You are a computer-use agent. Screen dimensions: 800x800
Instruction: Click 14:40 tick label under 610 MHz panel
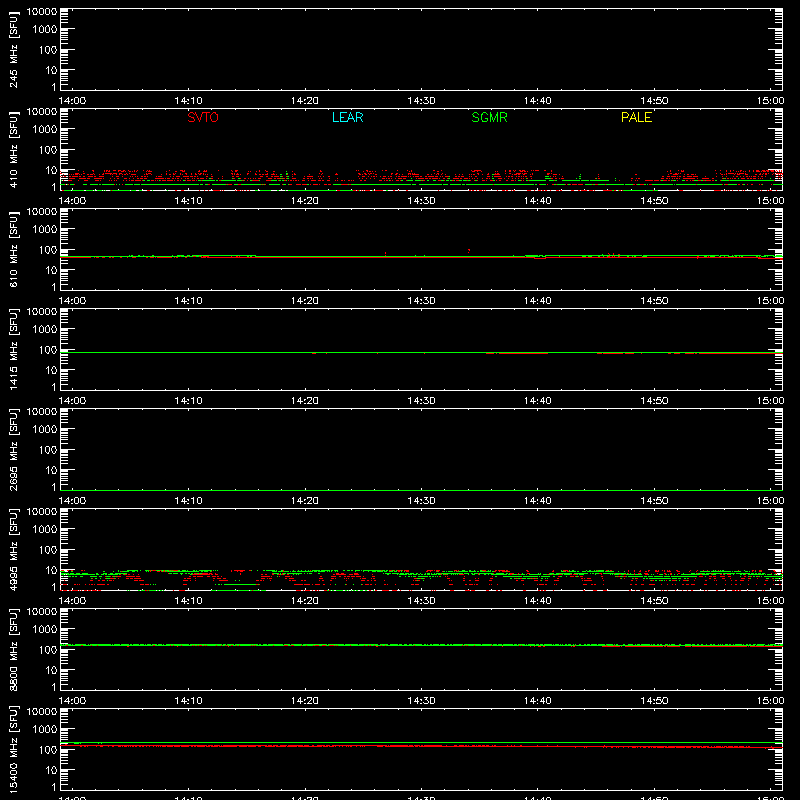click(538, 301)
